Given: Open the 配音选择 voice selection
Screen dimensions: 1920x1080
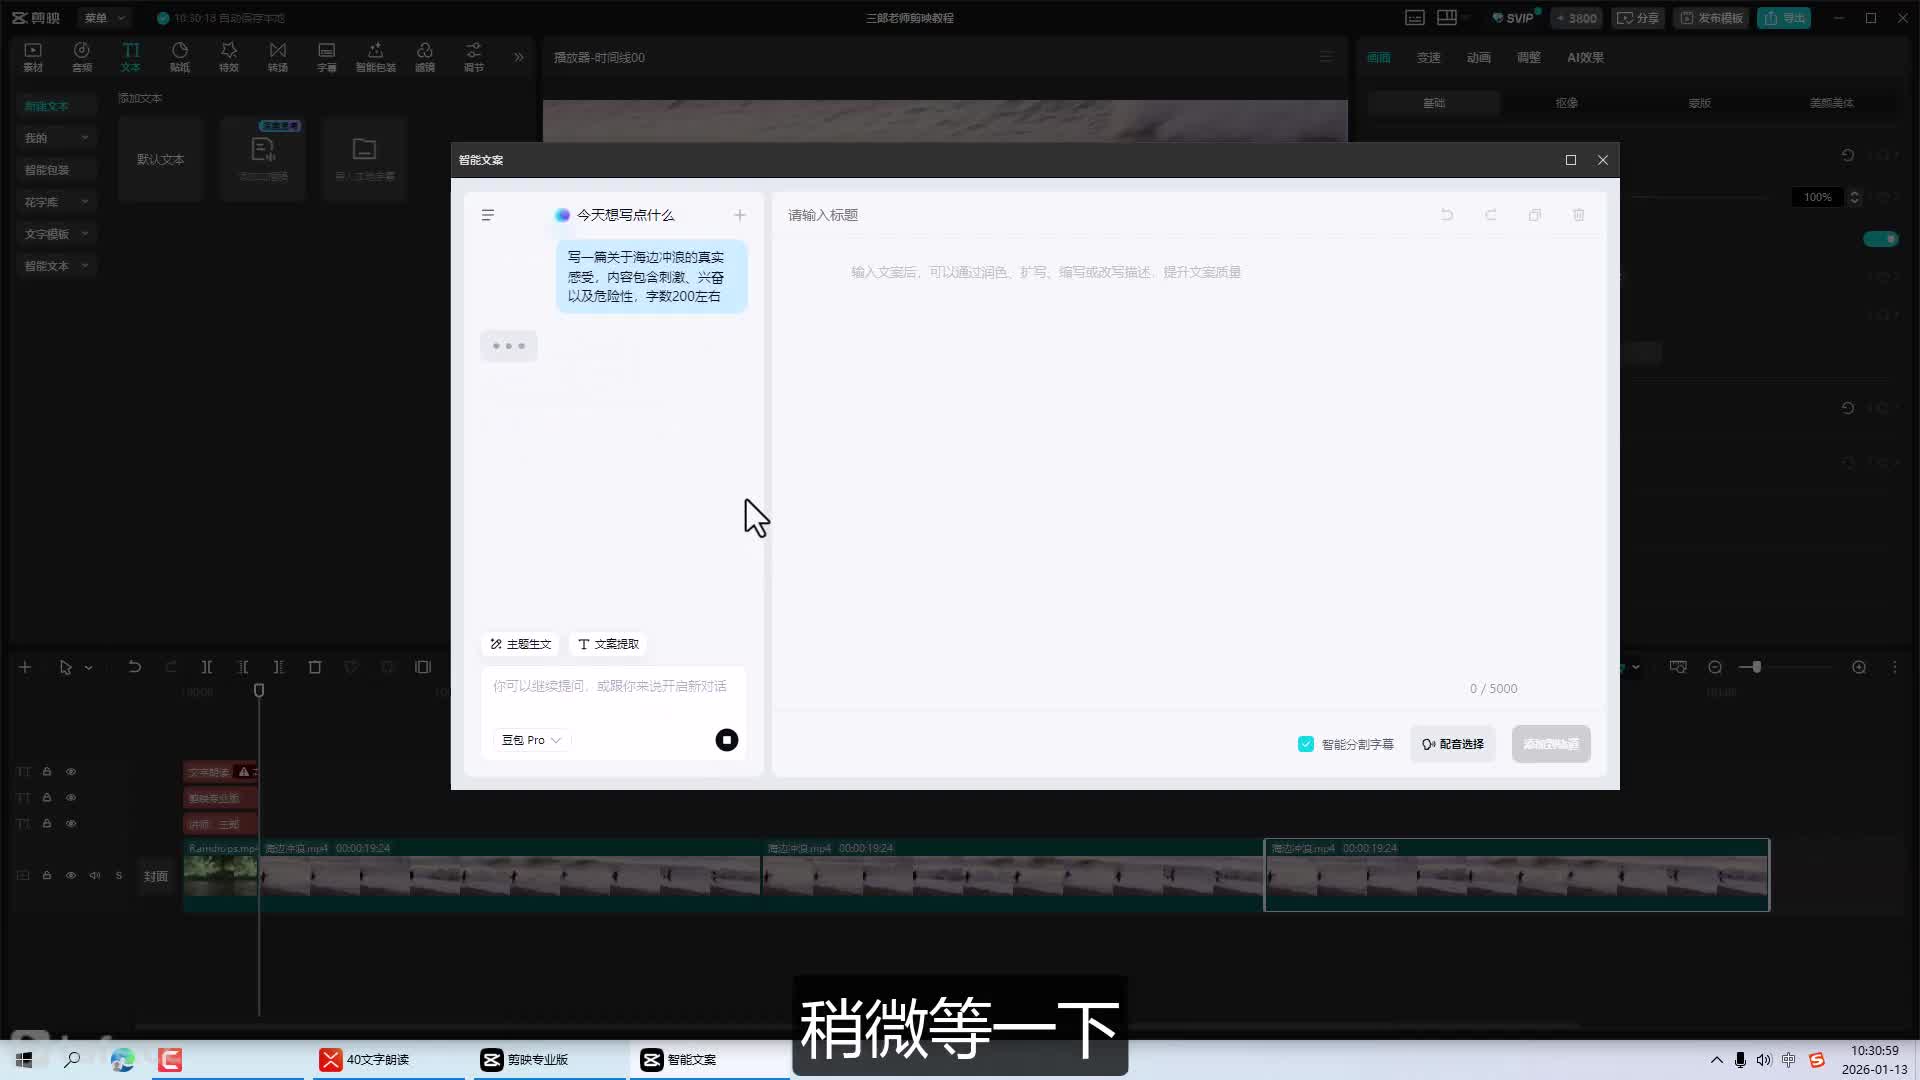Looking at the screenshot, I should pos(1453,744).
